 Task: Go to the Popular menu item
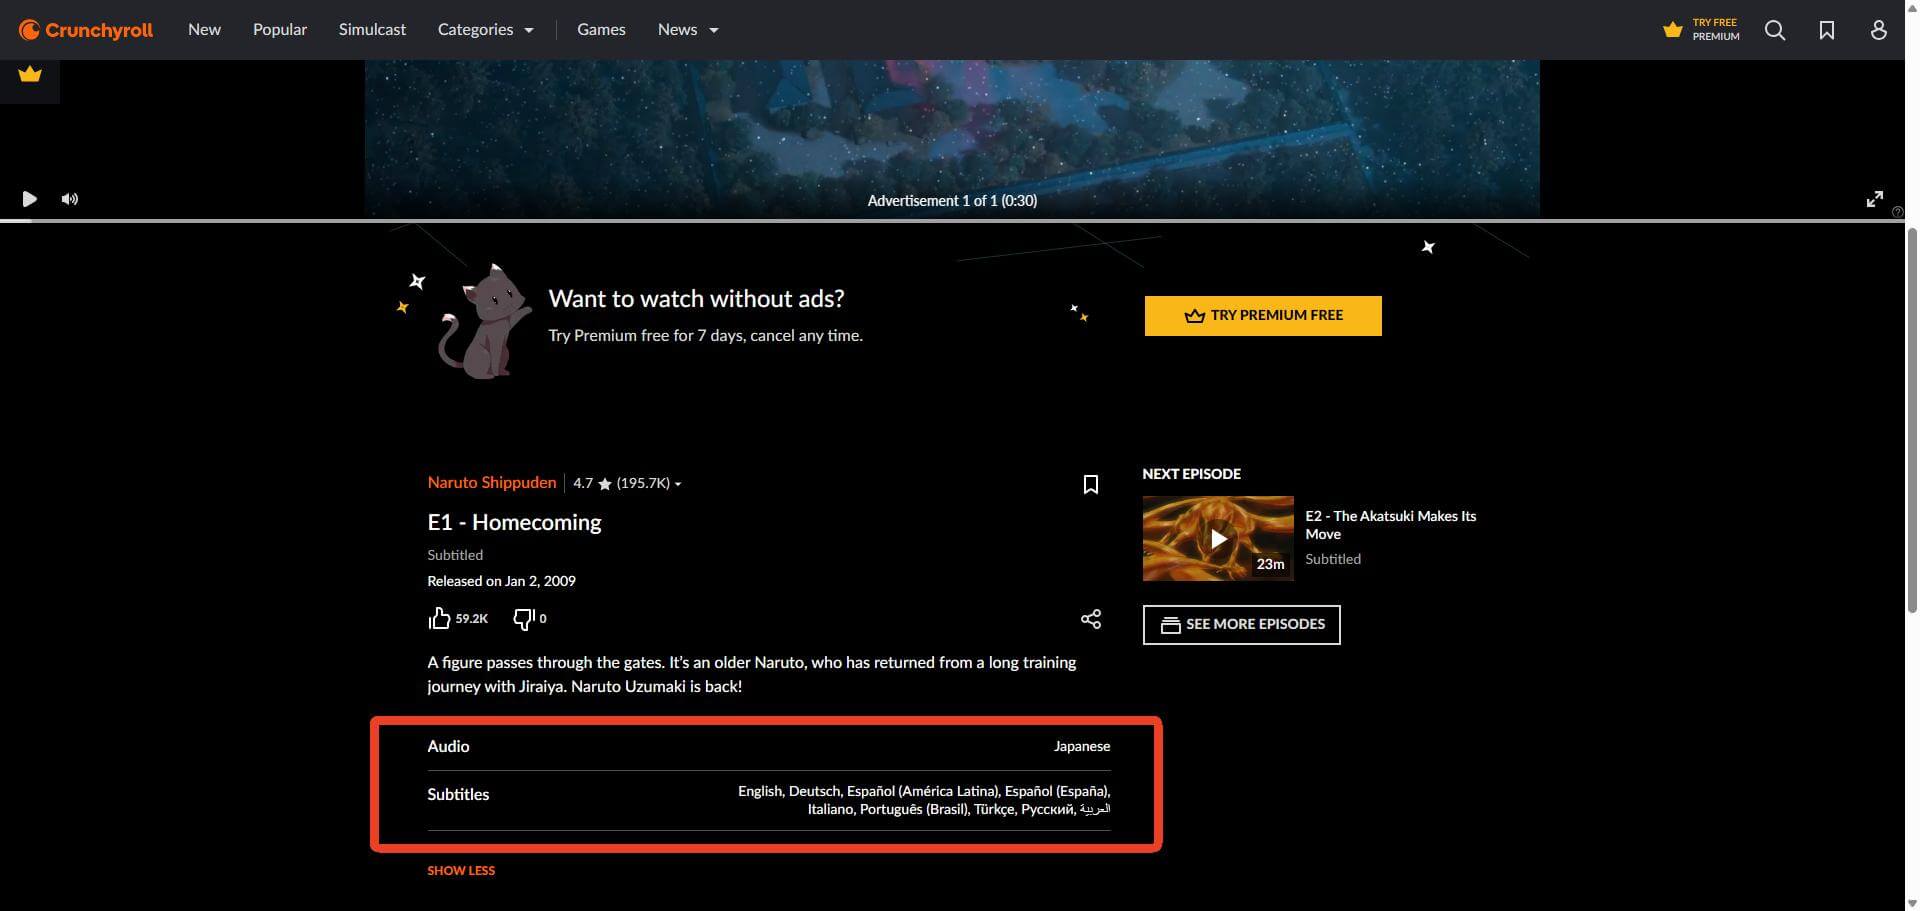pos(280,30)
